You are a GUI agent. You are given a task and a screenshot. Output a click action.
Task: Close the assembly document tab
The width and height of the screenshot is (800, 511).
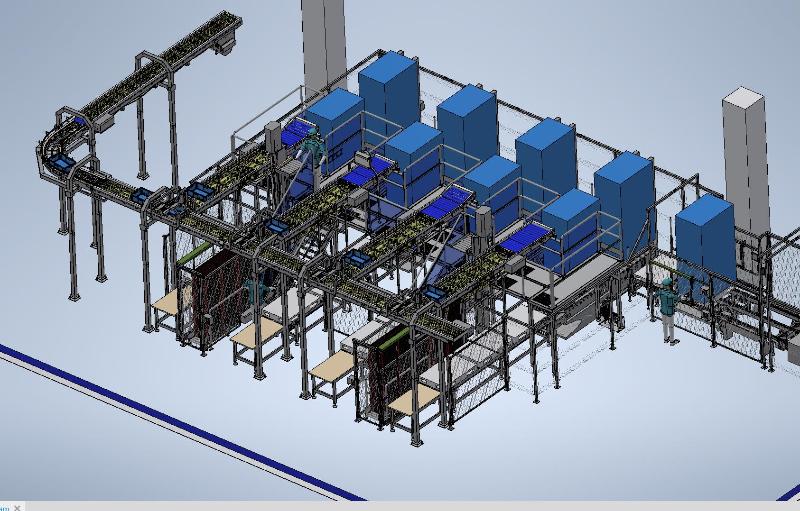[x=17, y=507]
